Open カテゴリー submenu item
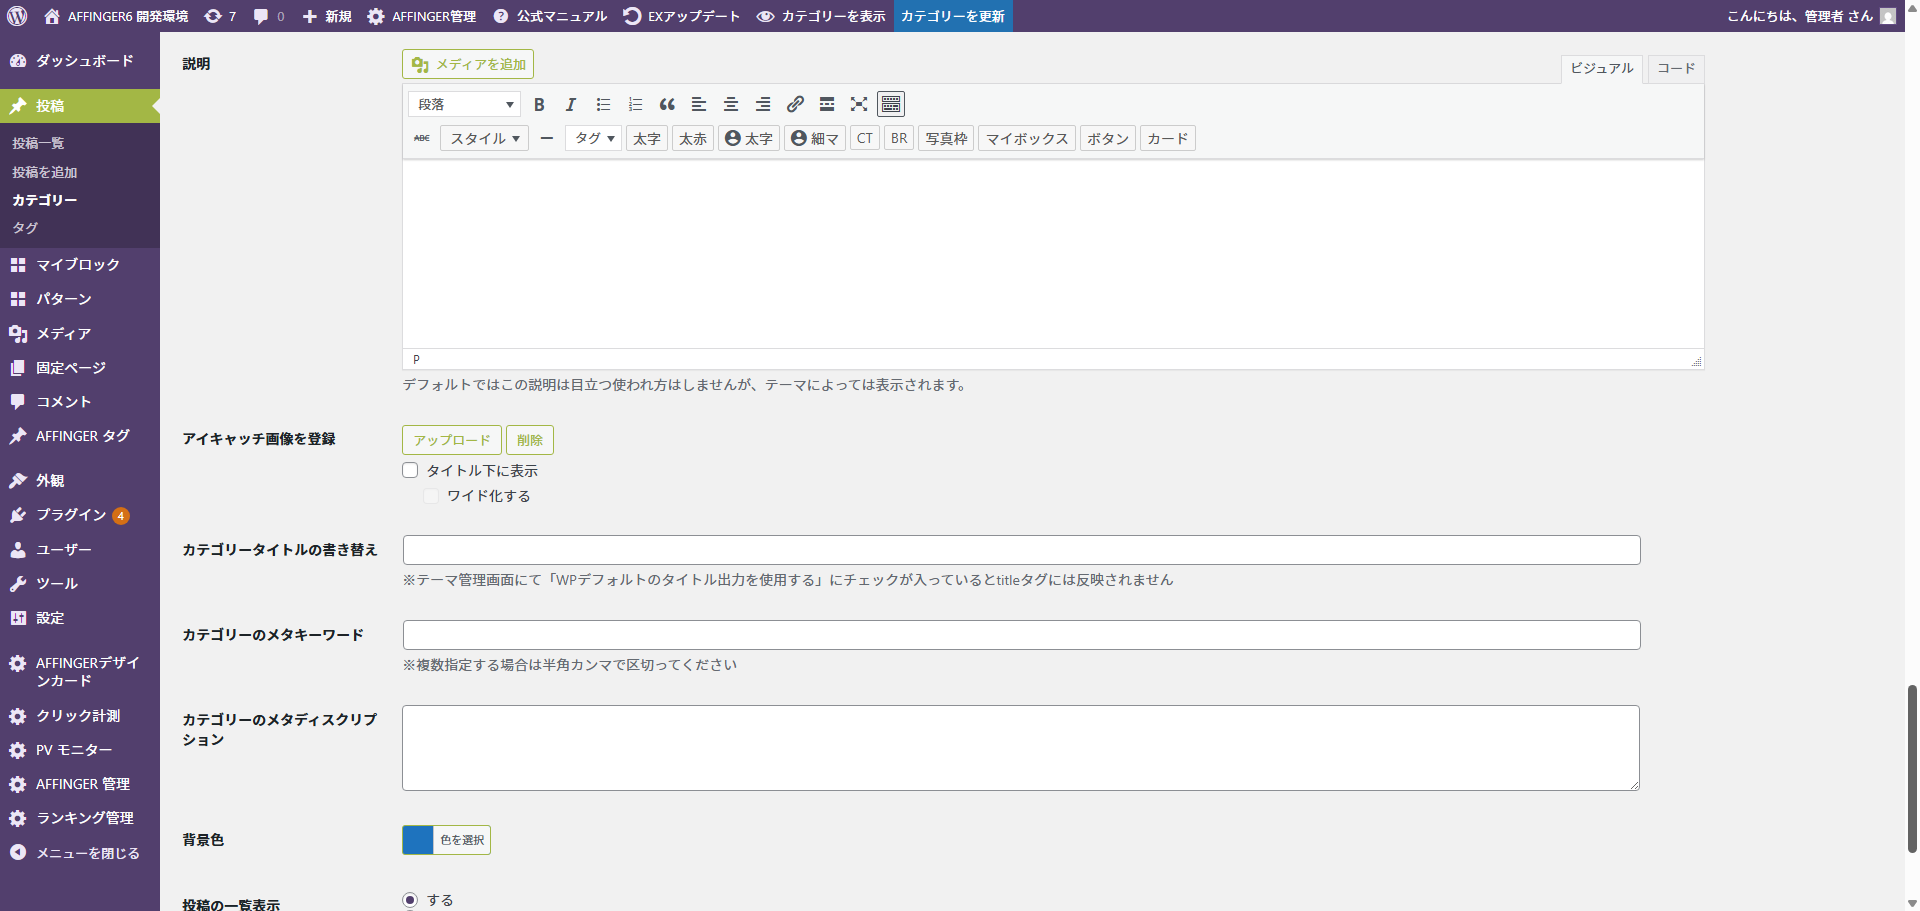The image size is (1920, 911). point(45,200)
